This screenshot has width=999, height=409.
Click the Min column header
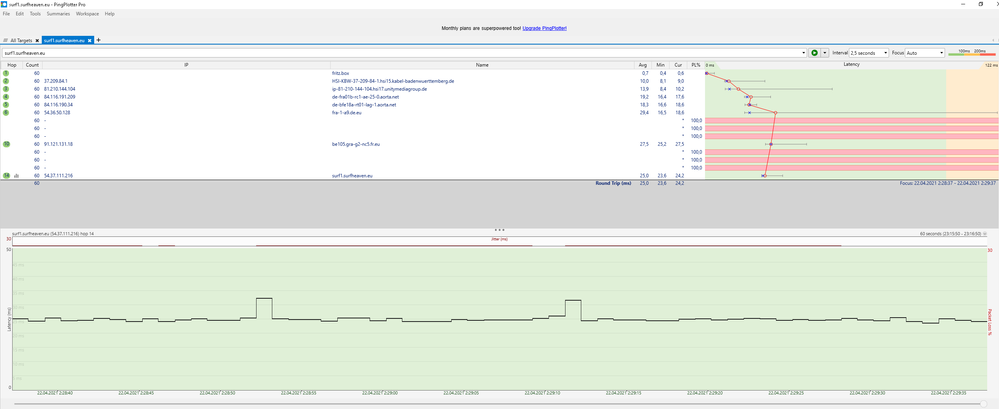(661, 65)
